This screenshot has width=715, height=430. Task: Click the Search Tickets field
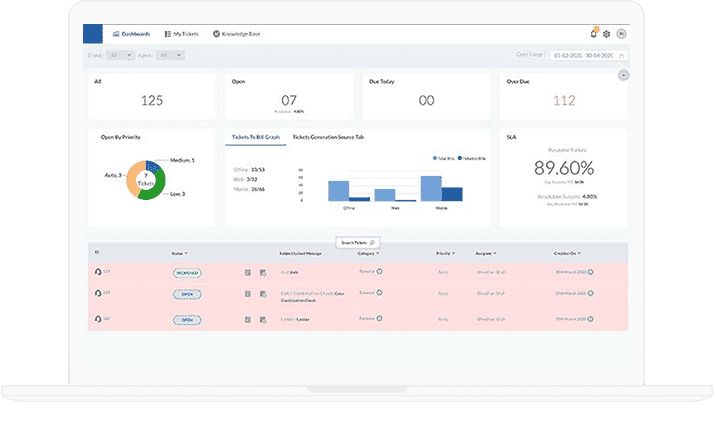click(x=357, y=243)
